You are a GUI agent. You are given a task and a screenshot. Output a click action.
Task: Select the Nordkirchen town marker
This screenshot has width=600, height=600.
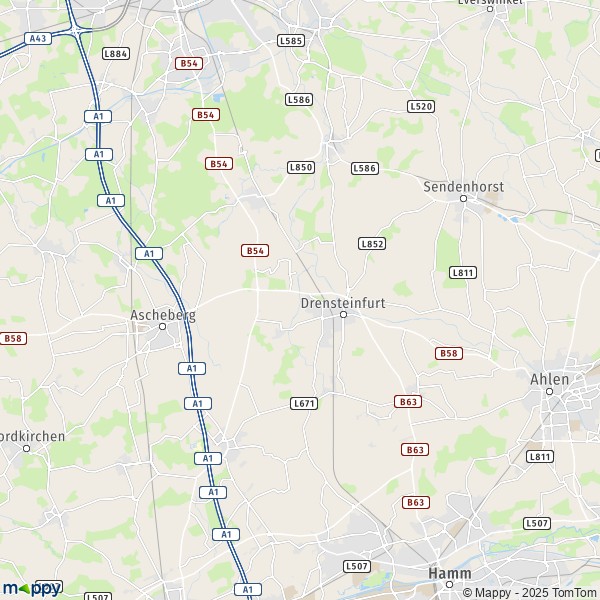[x=26, y=448]
